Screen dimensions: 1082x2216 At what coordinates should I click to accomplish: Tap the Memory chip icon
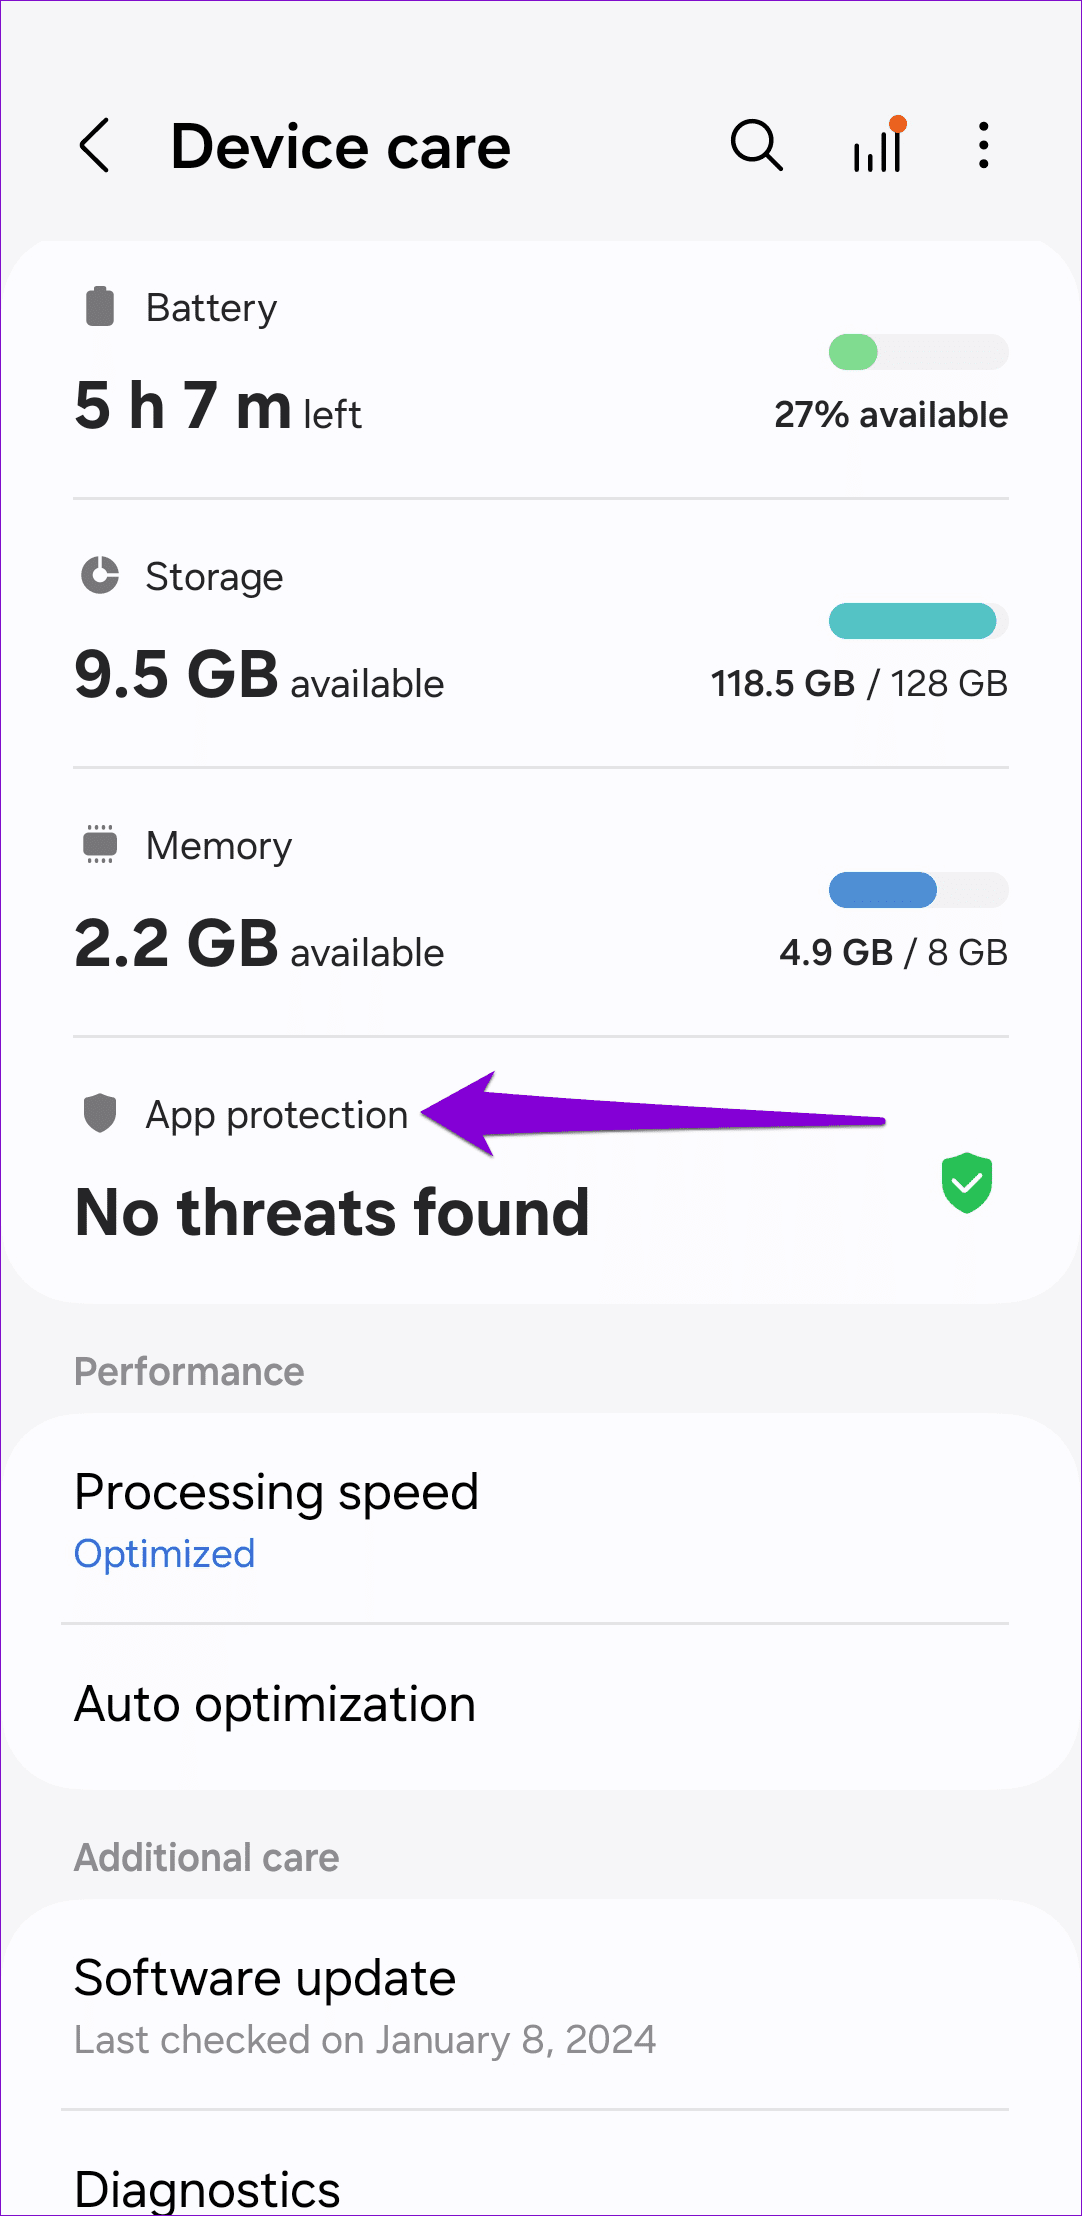(x=100, y=845)
